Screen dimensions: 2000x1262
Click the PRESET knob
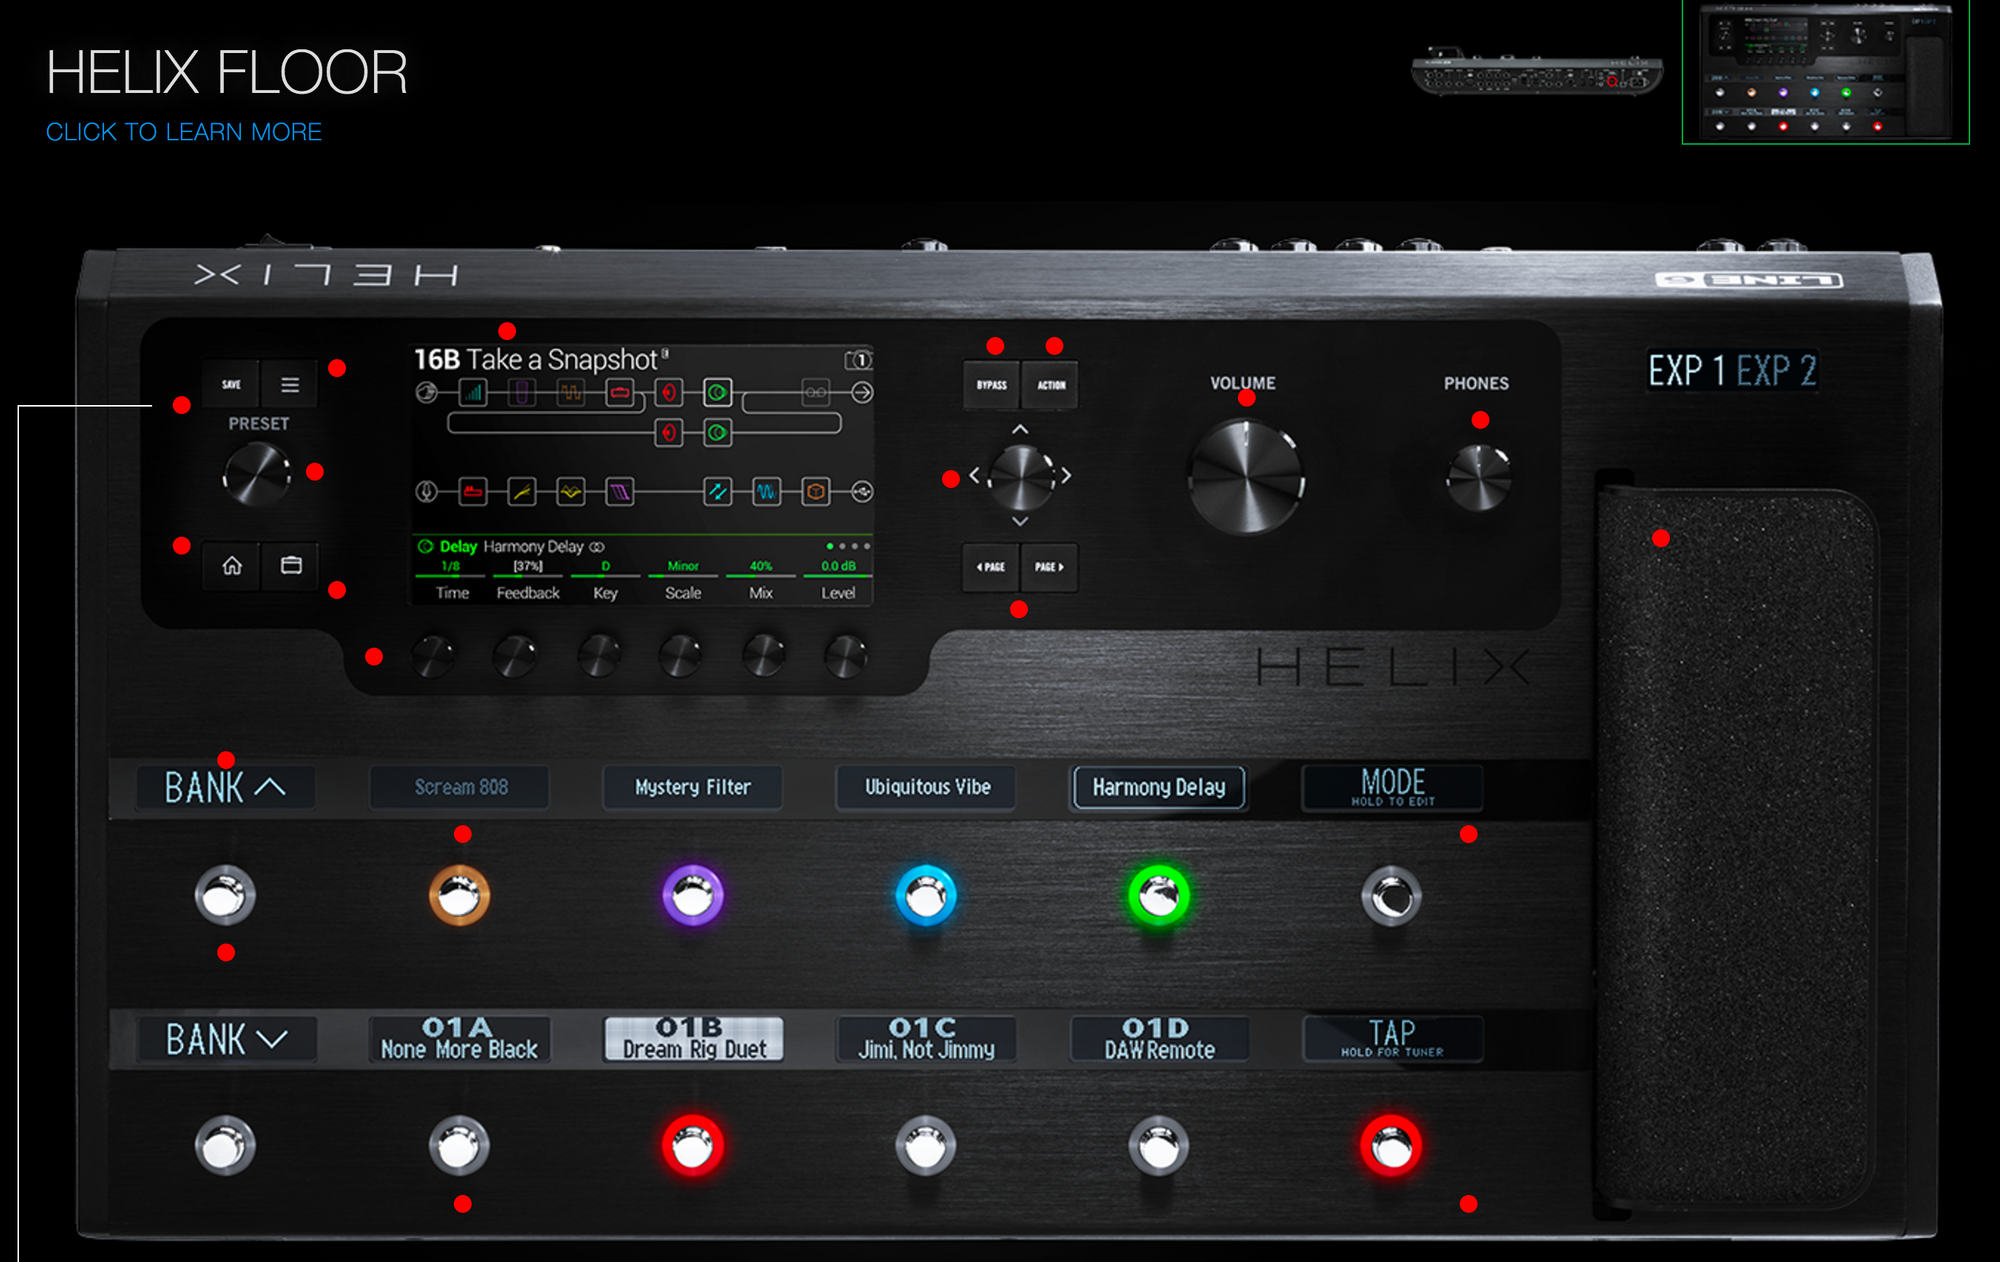pyautogui.click(x=256, y=474)
